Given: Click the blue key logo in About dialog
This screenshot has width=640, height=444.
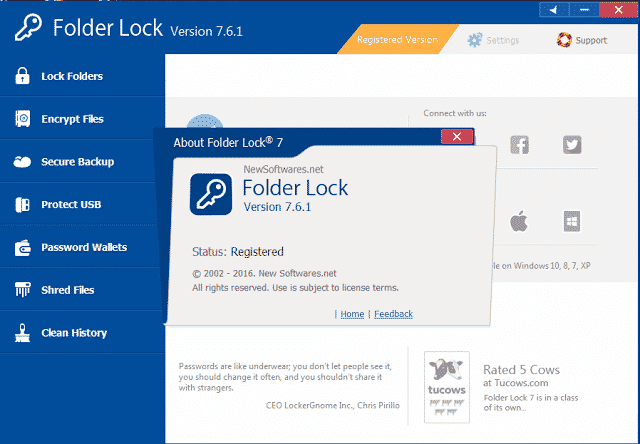Looking at the screenshot, I should pyautogui.click(x=211, y=191).
